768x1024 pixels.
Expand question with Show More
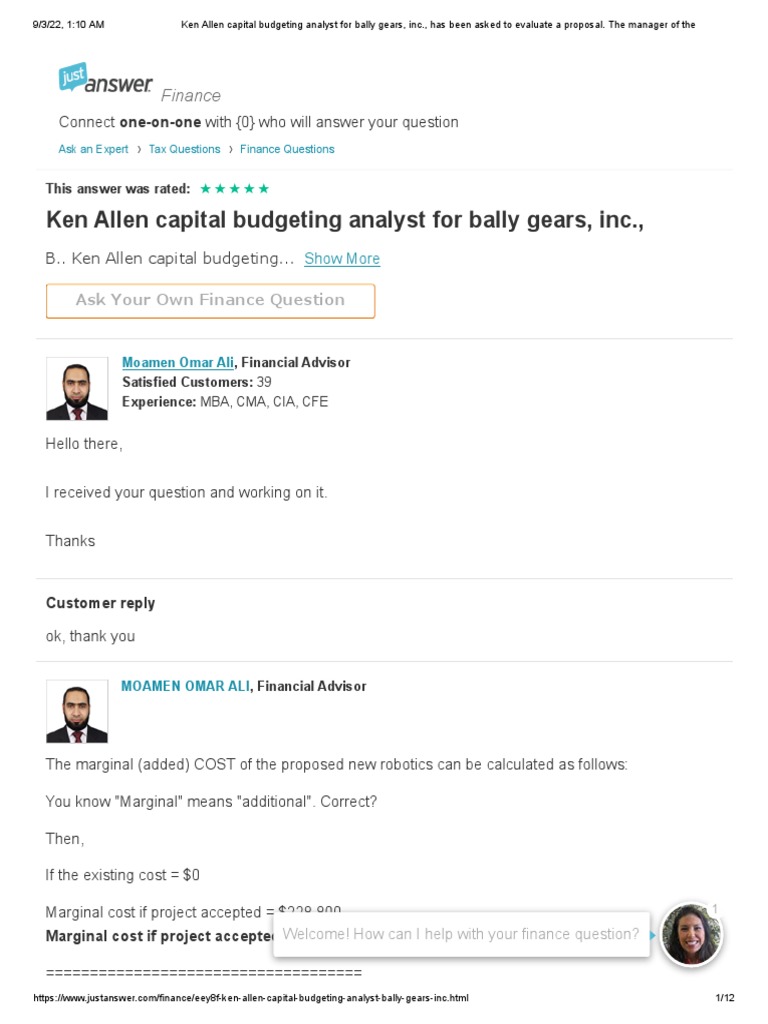tap(342, 258)
